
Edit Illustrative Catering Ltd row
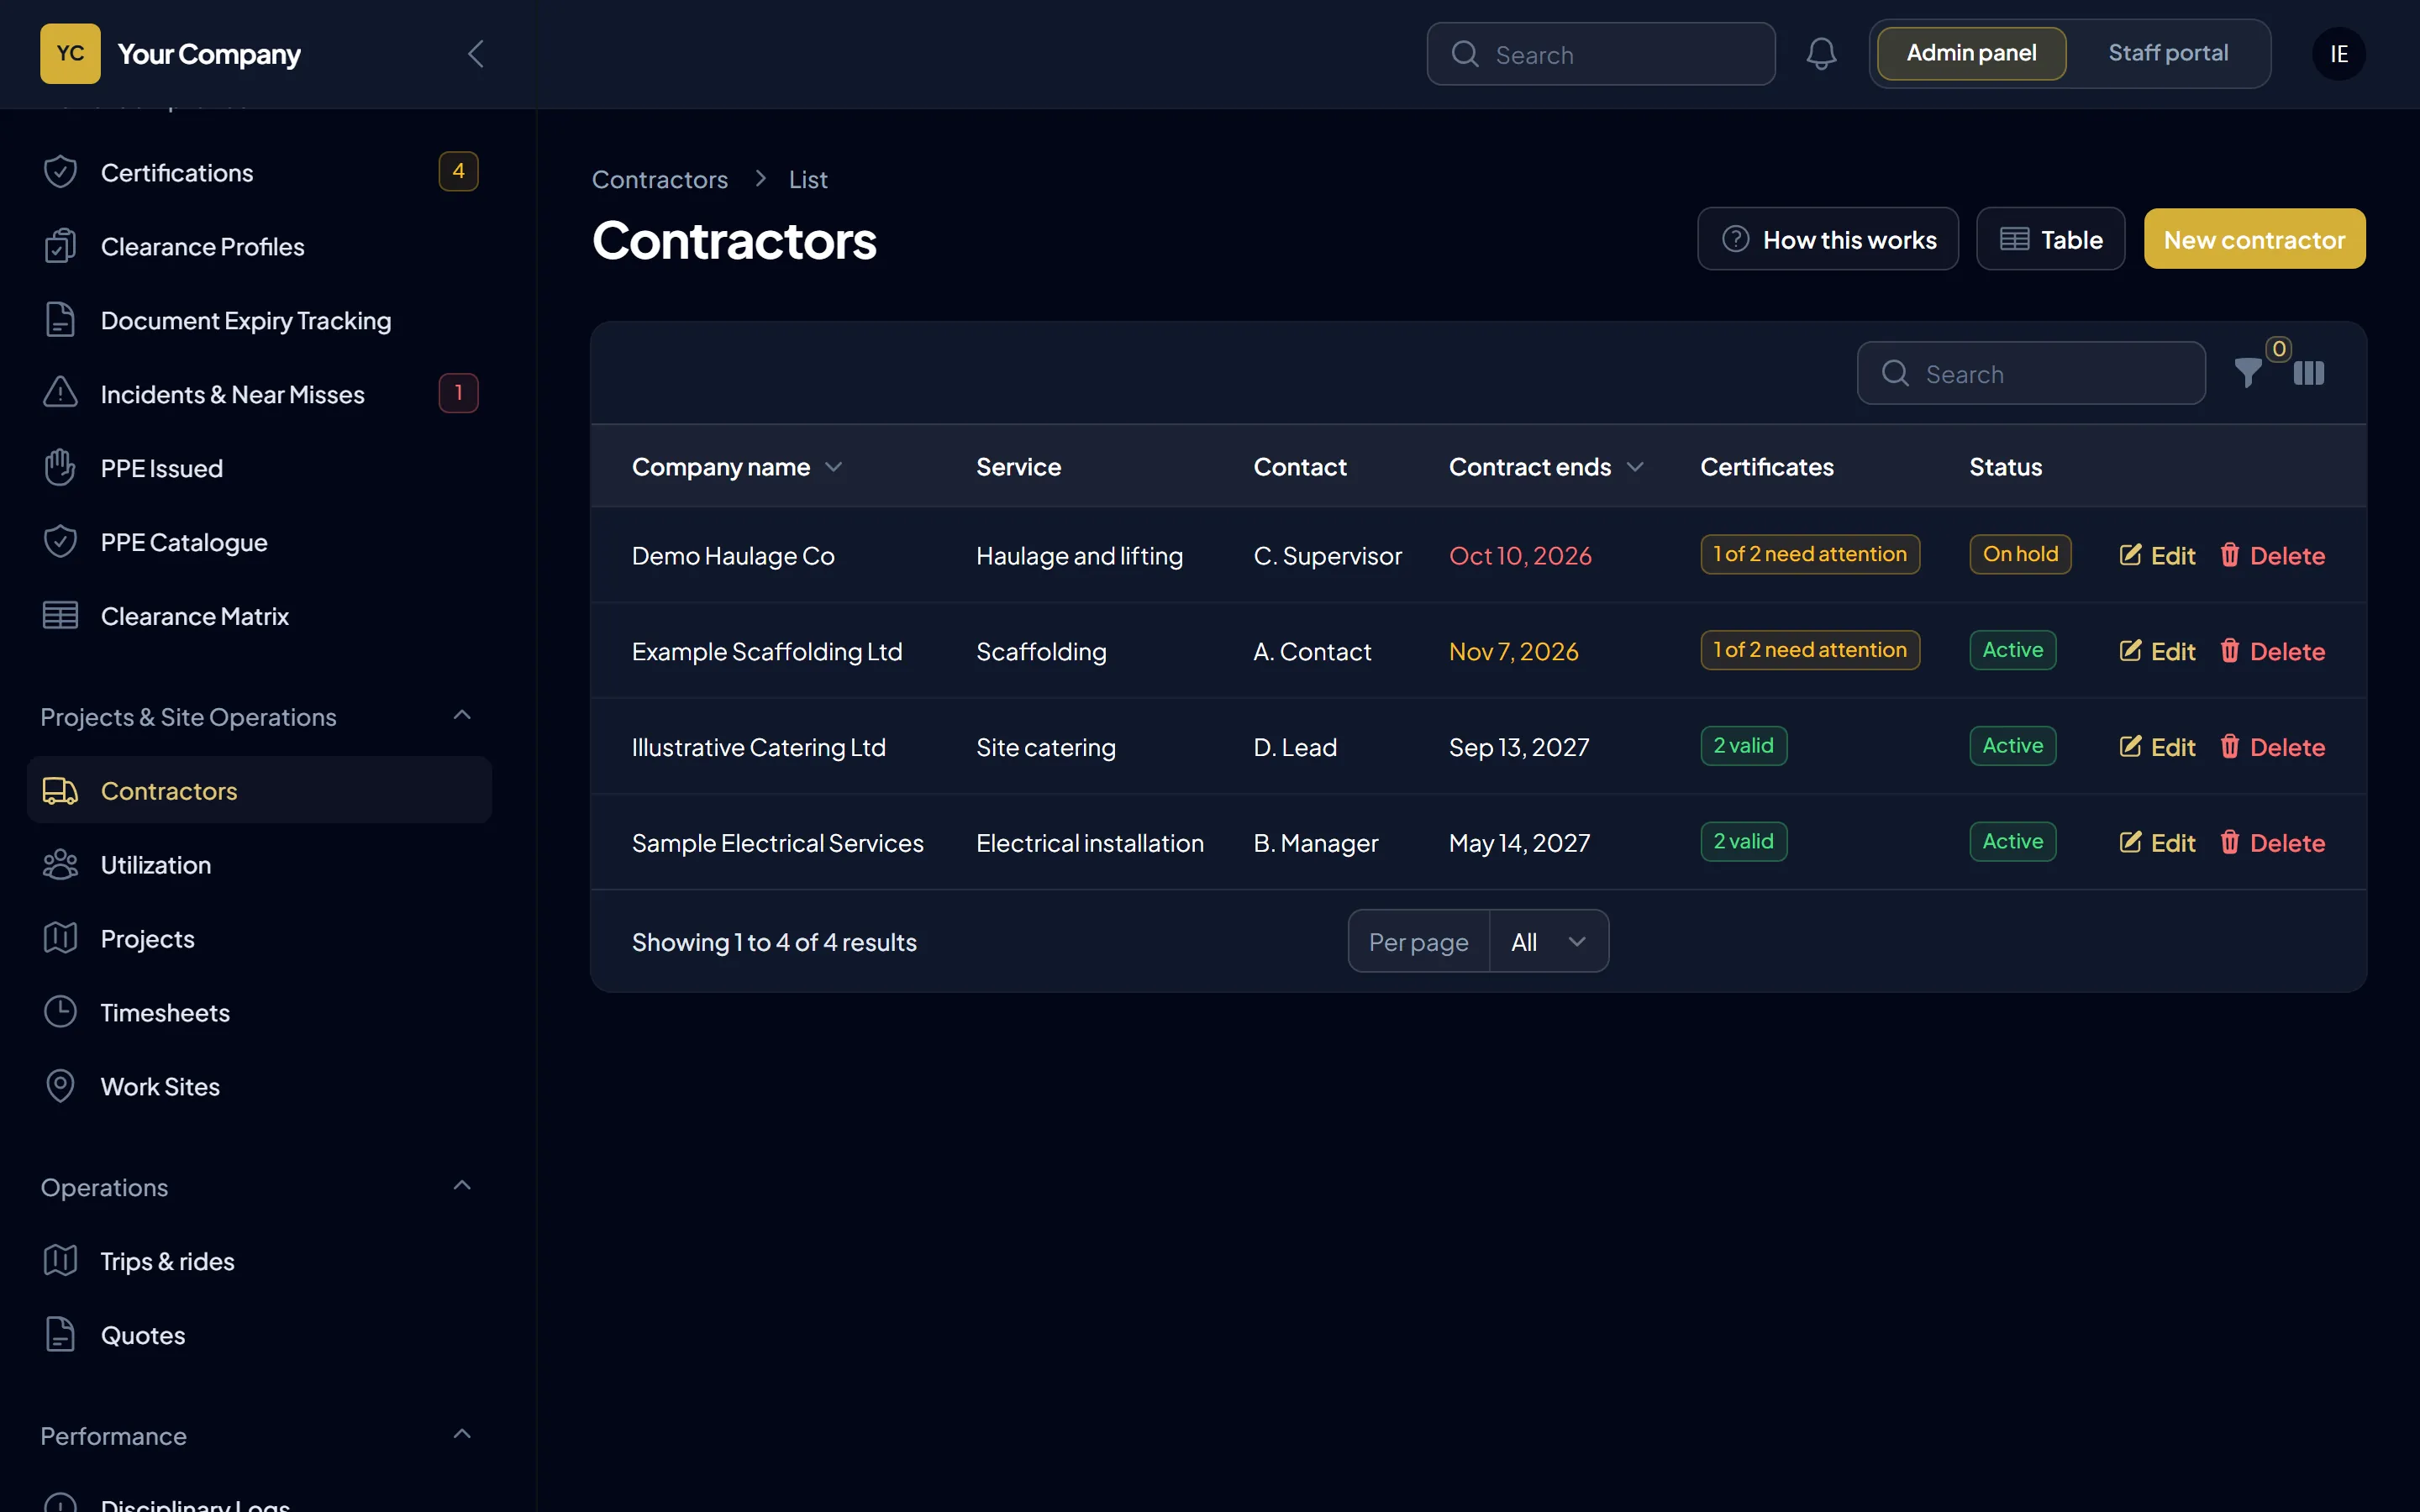click(2157, 747)
